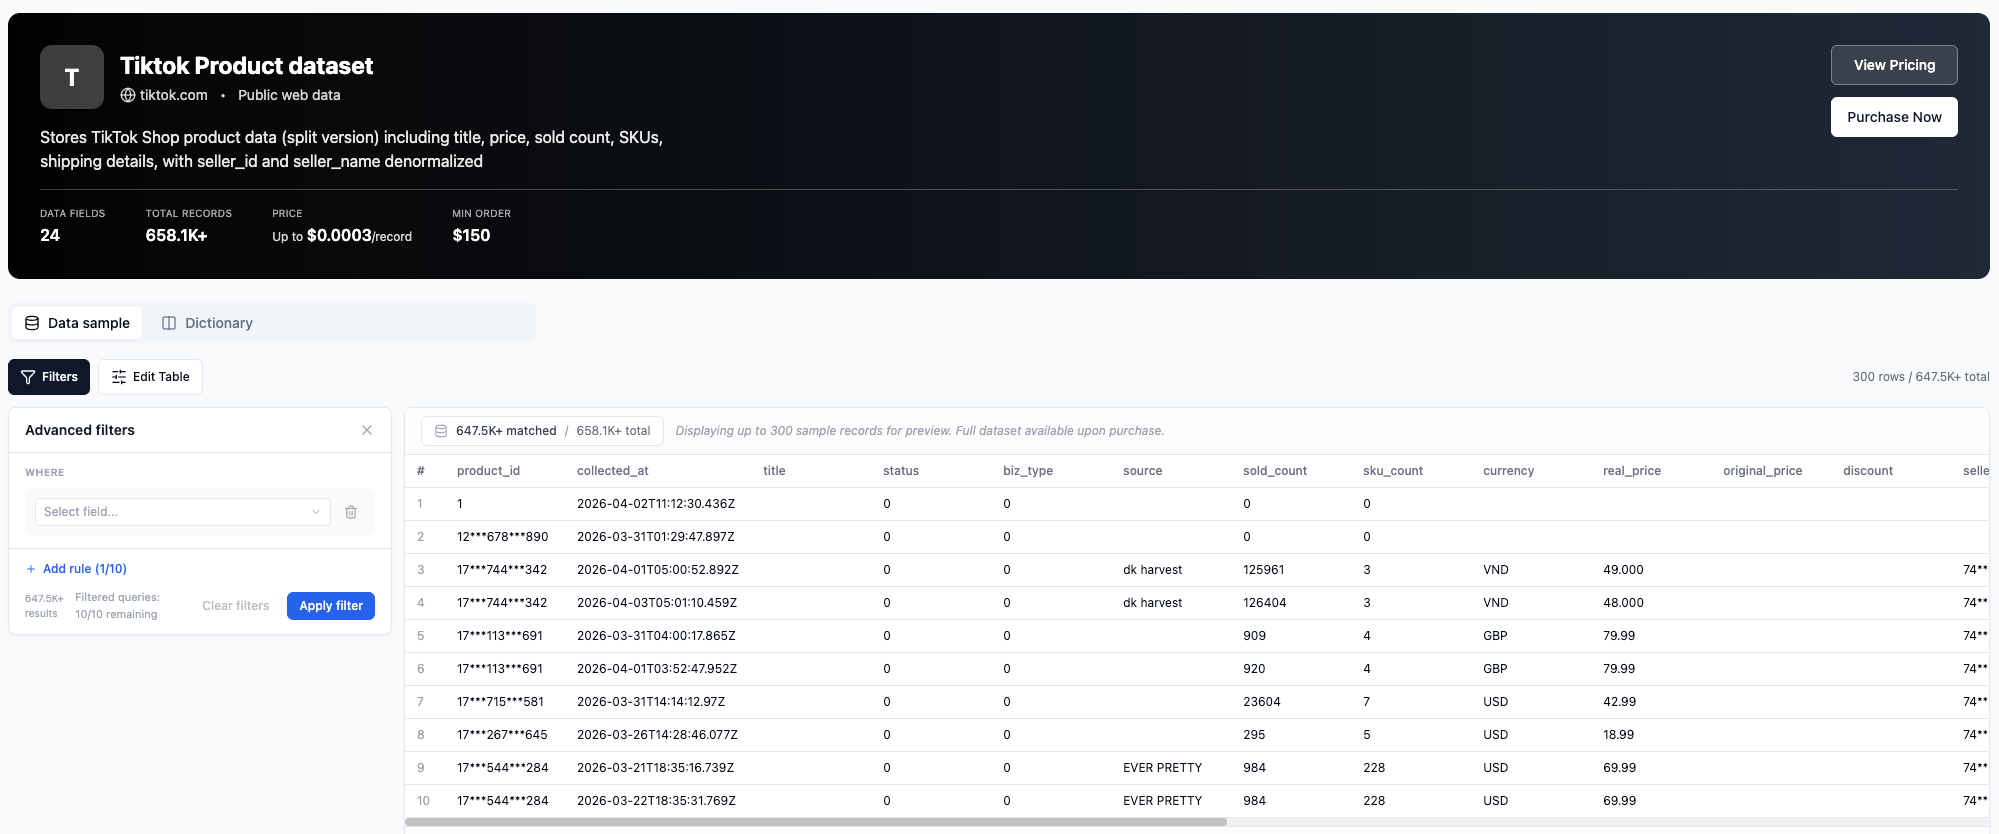
Task: Click the database icon beside matched count
Action: tap(441, 431)
